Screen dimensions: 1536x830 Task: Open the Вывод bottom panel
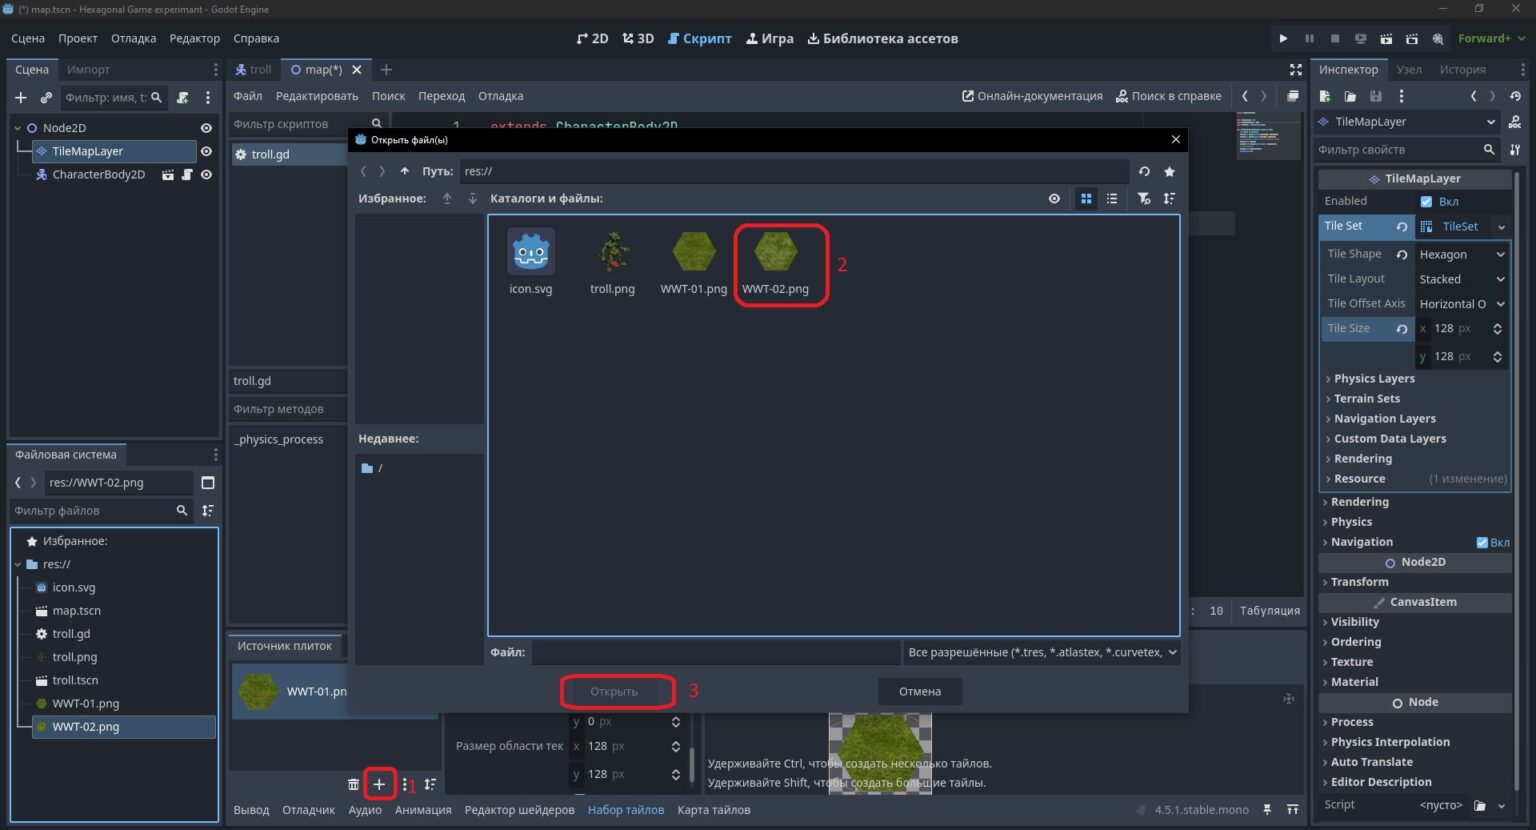tap(251, 810)
